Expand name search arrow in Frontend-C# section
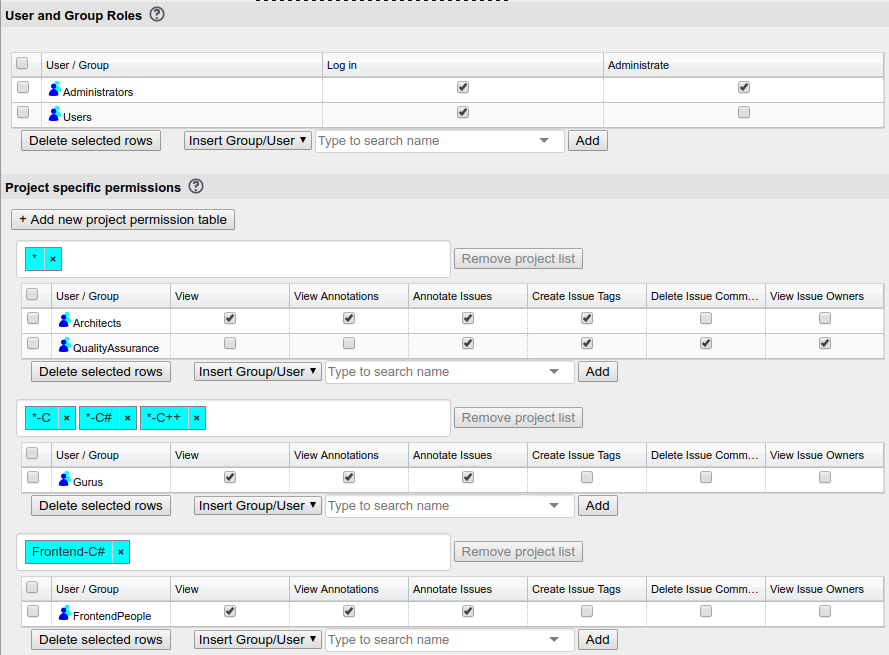The image size is (889, 655). tap(554, 640)
